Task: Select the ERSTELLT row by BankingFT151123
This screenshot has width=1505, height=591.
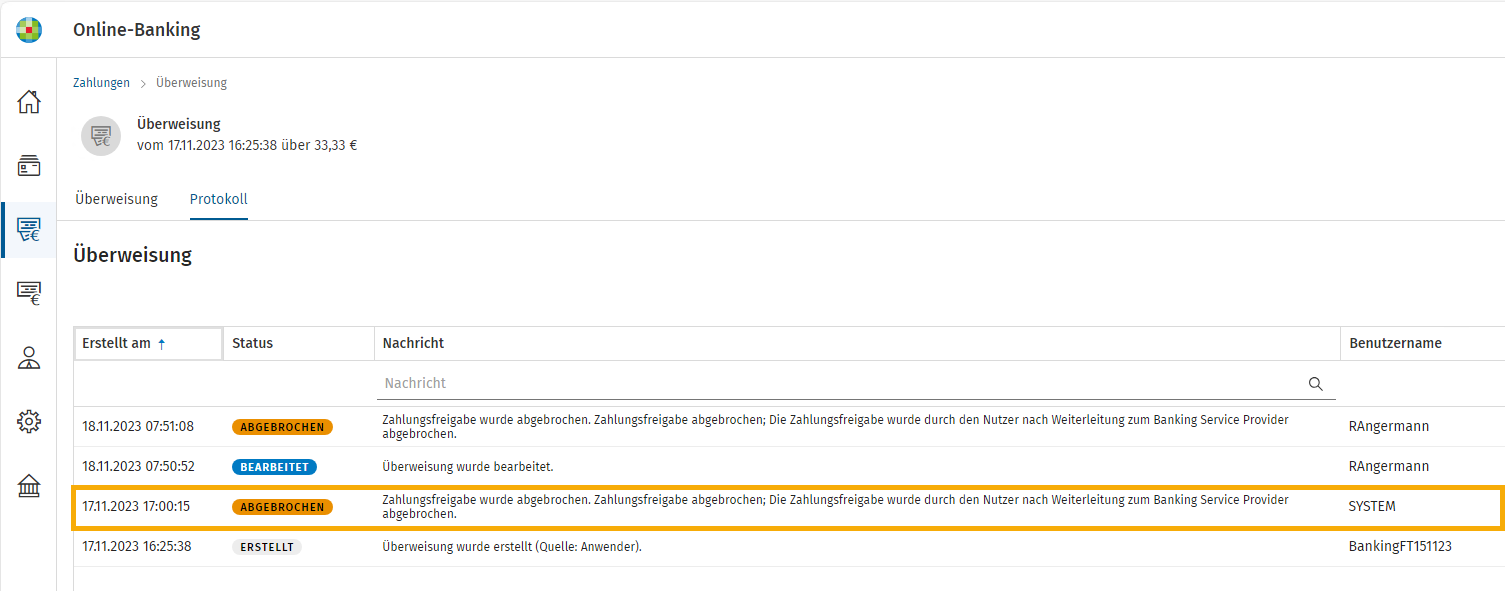Action: [x=789, y=547]
